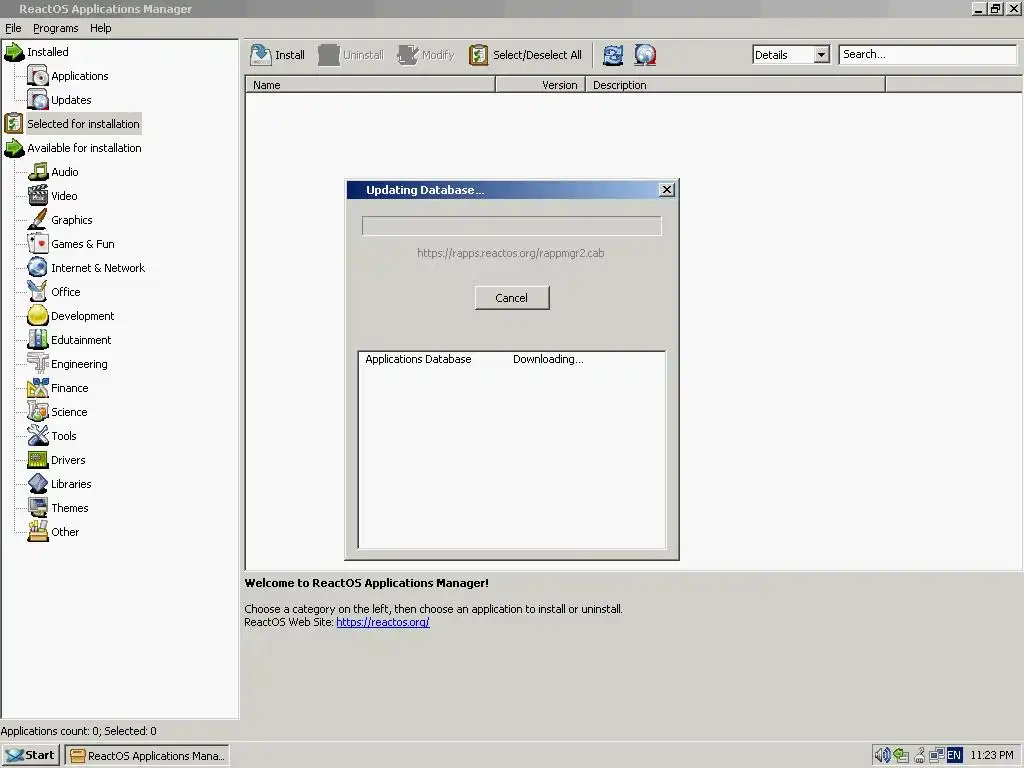Sort by the Name column header
Viewport: 1024px width, 768px height.
point(370,85)
